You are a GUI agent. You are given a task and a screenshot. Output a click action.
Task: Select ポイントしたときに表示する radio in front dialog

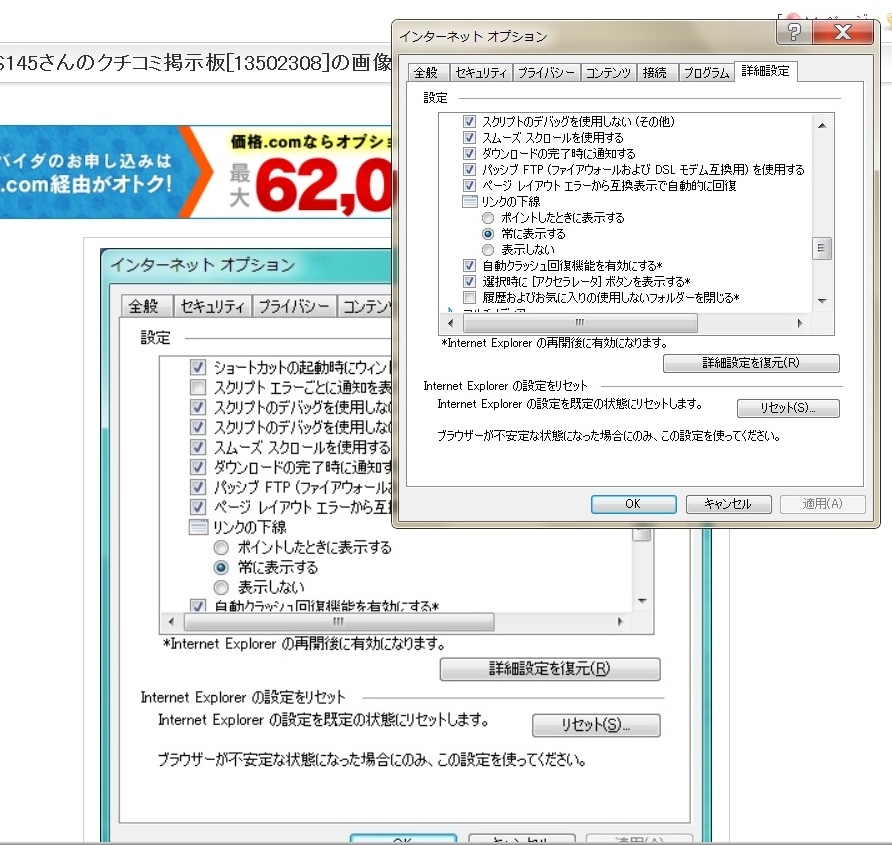[x=488, y=218]
